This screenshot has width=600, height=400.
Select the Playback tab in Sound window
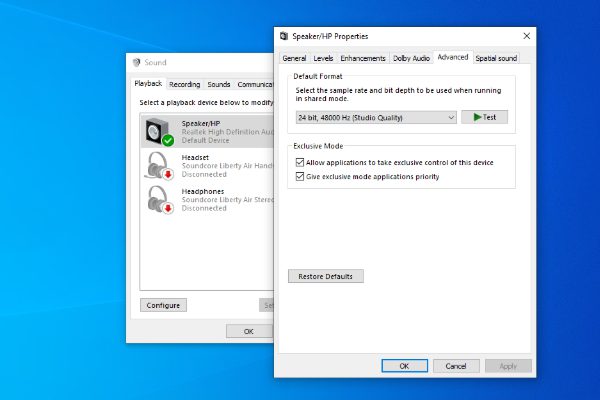pos(148,83)
